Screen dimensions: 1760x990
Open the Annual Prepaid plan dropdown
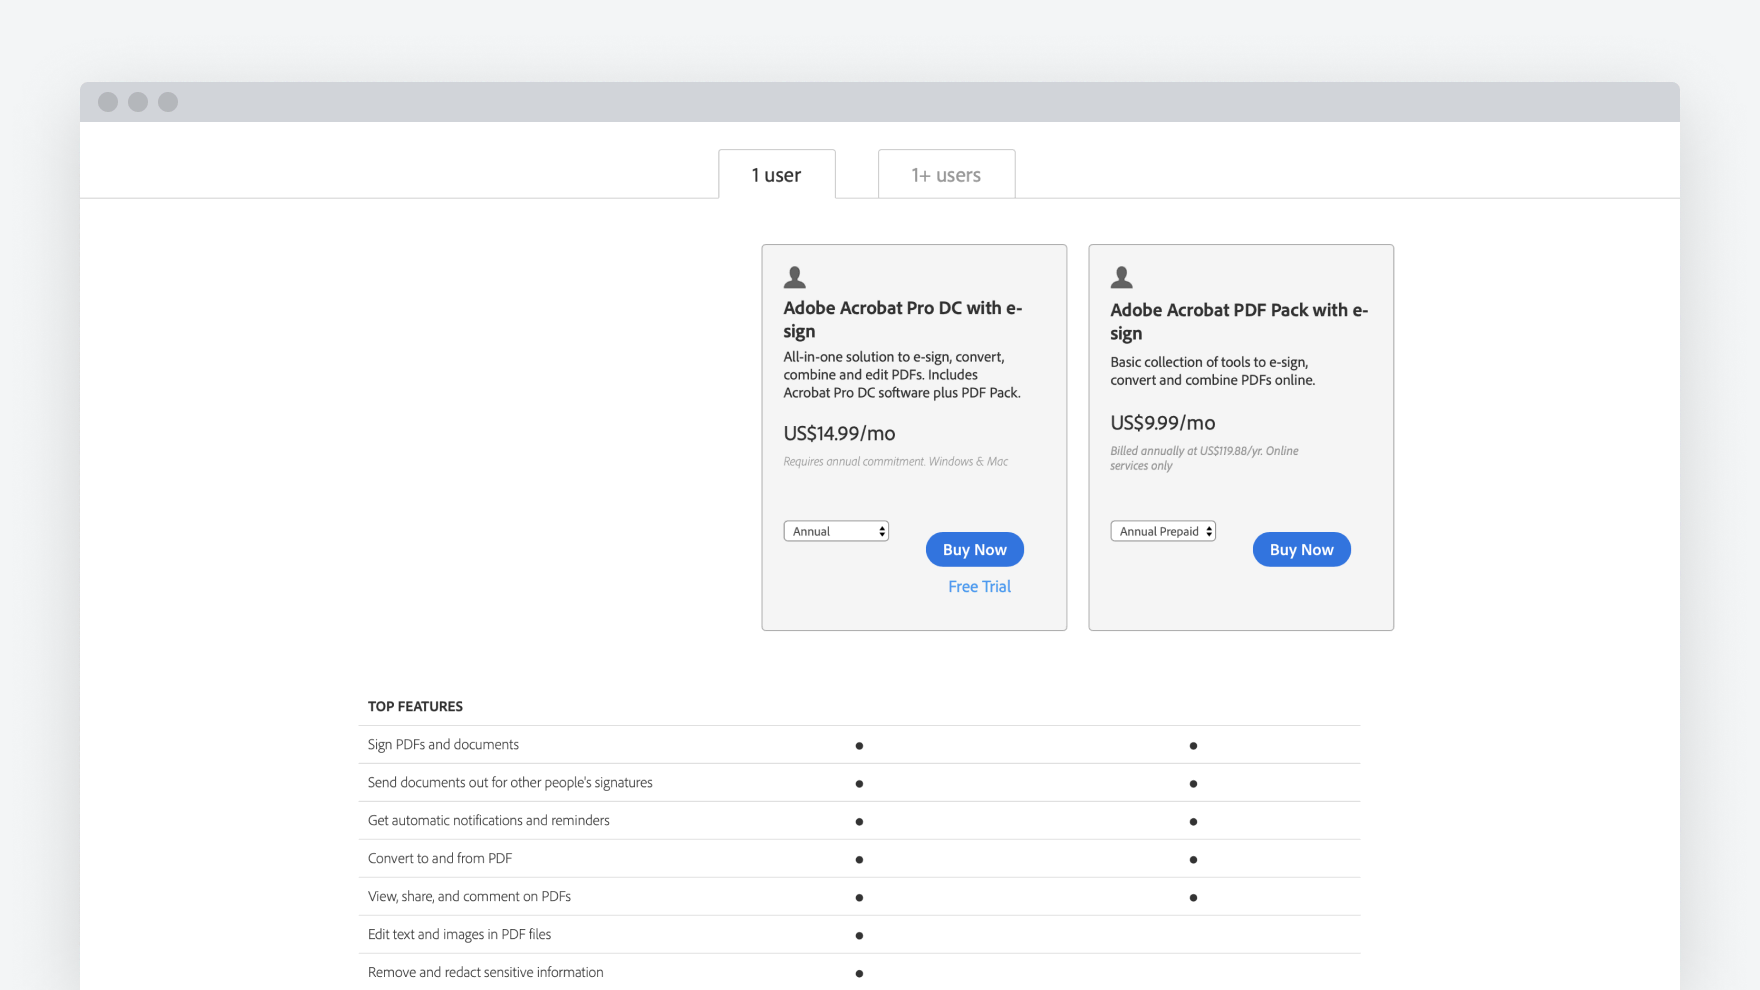[x=1163, y=531]
